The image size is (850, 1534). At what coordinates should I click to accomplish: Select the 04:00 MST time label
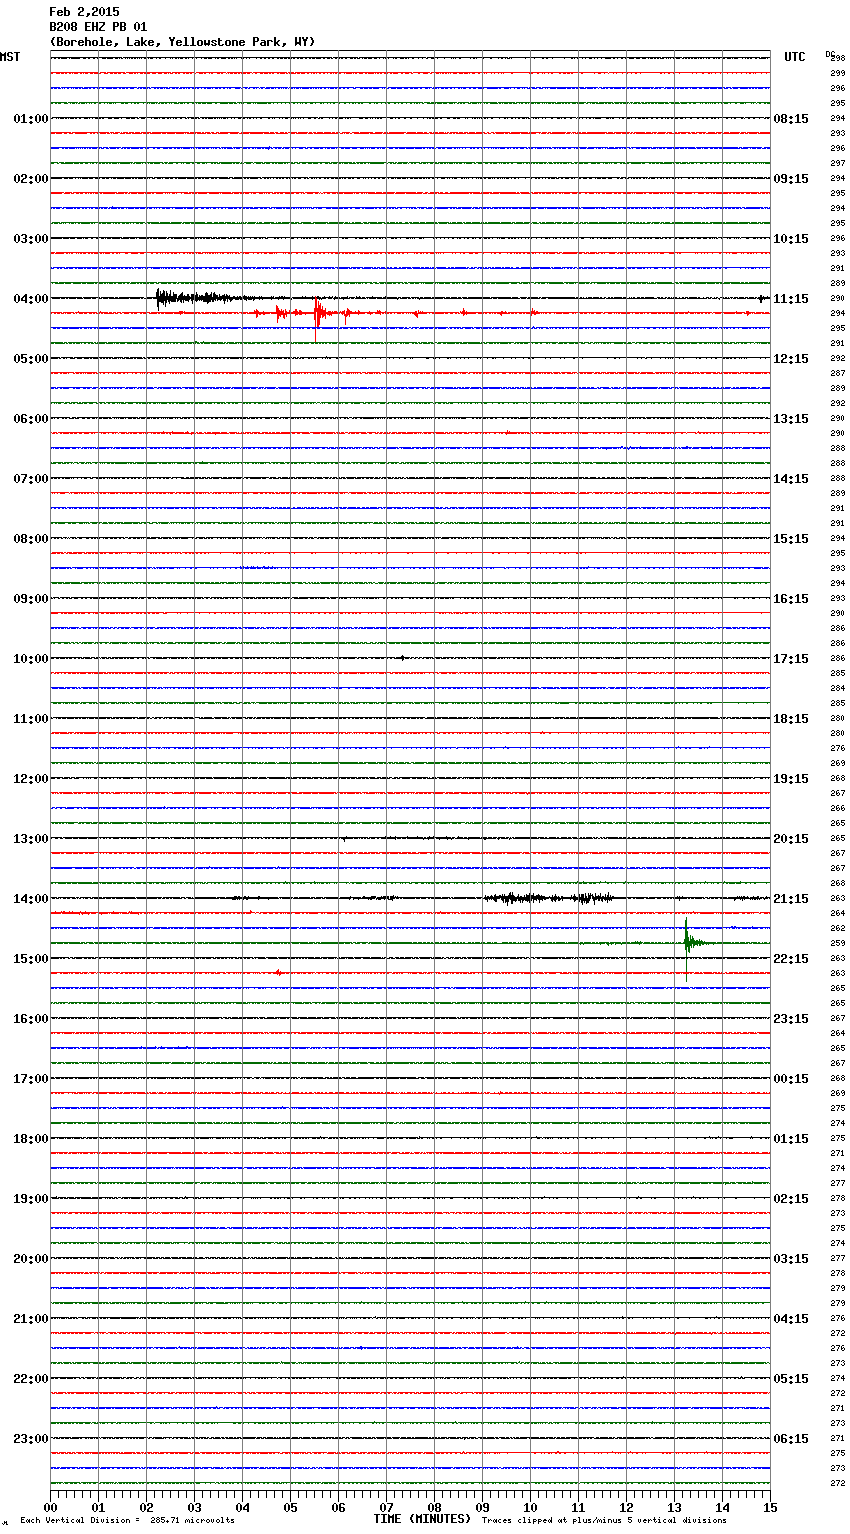point(30,299)
